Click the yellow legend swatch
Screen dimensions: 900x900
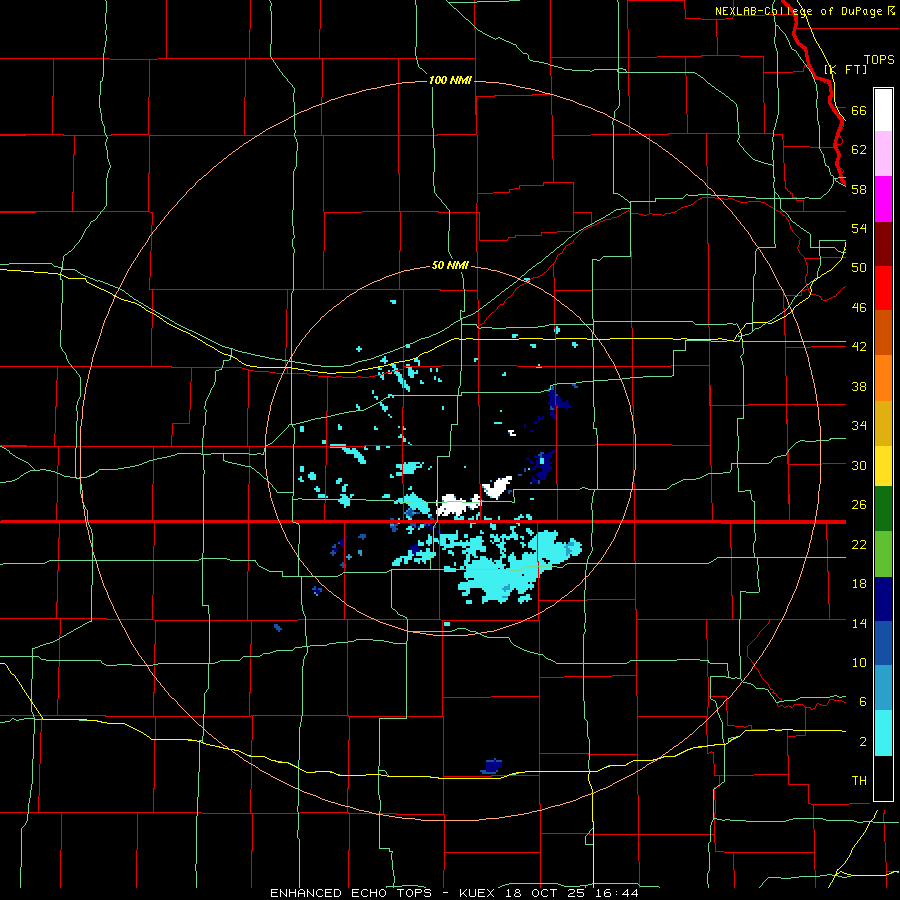pos(883,466)
